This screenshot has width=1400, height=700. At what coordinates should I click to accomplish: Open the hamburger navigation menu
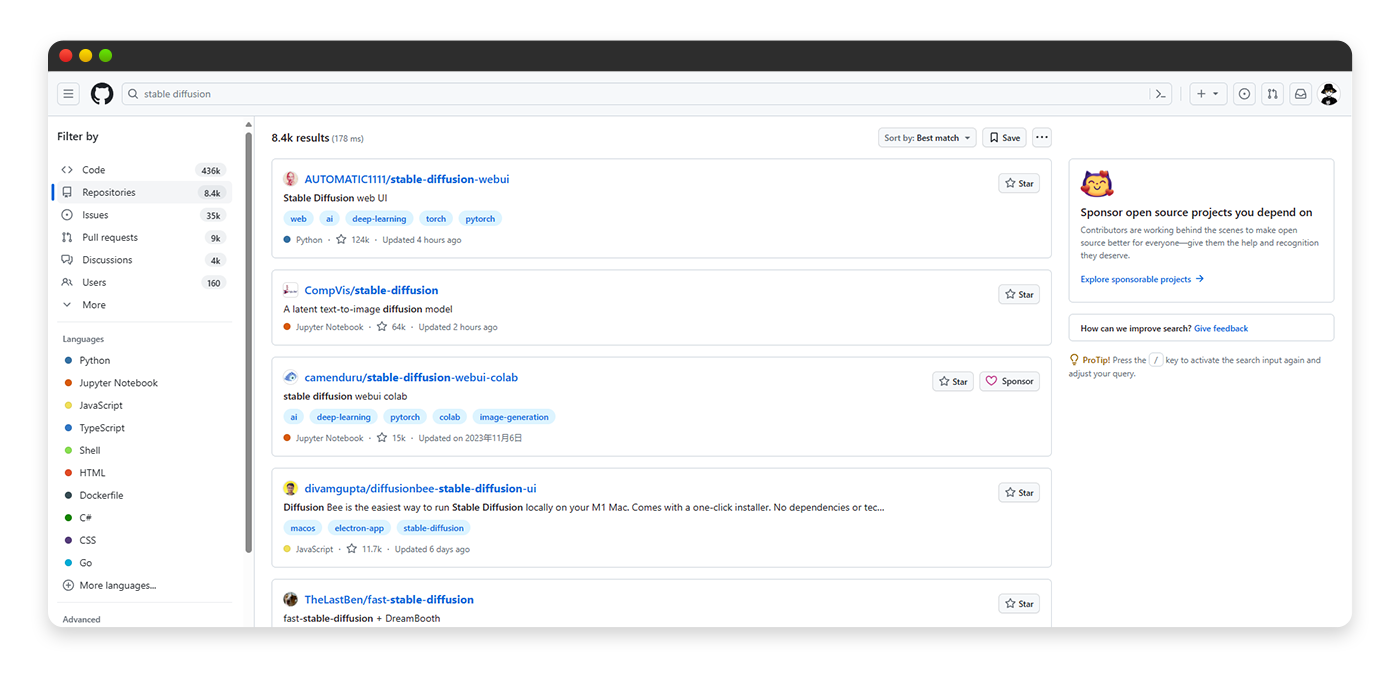tap(68, 94)
